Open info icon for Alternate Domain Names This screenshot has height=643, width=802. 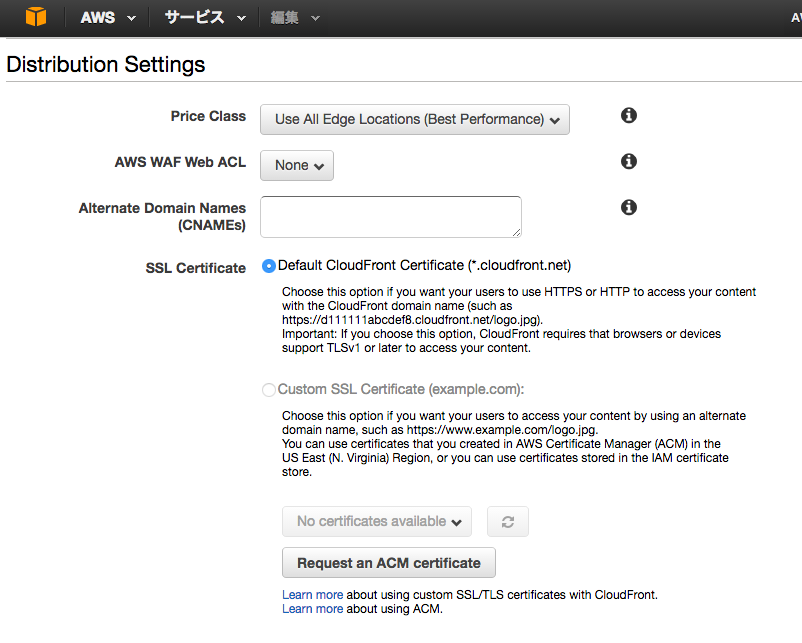629,208
